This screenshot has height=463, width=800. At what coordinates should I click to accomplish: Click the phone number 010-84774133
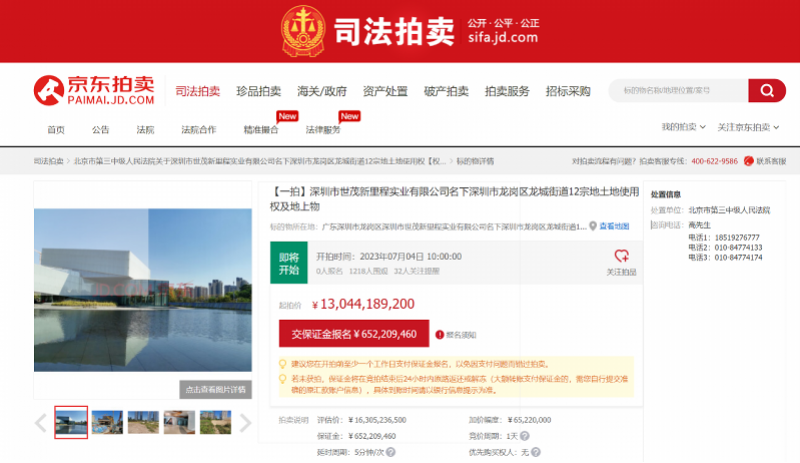point(738,248)
